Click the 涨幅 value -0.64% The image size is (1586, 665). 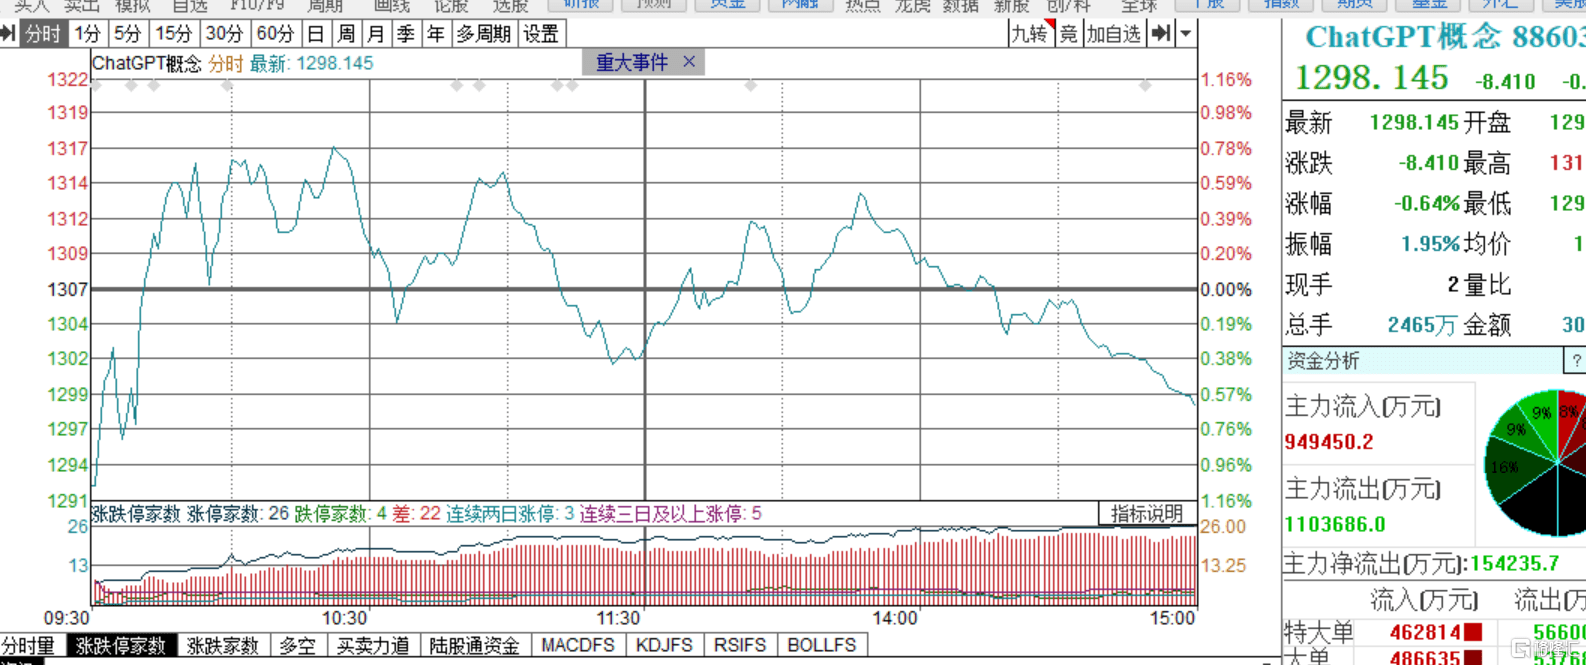point(1426,203)
